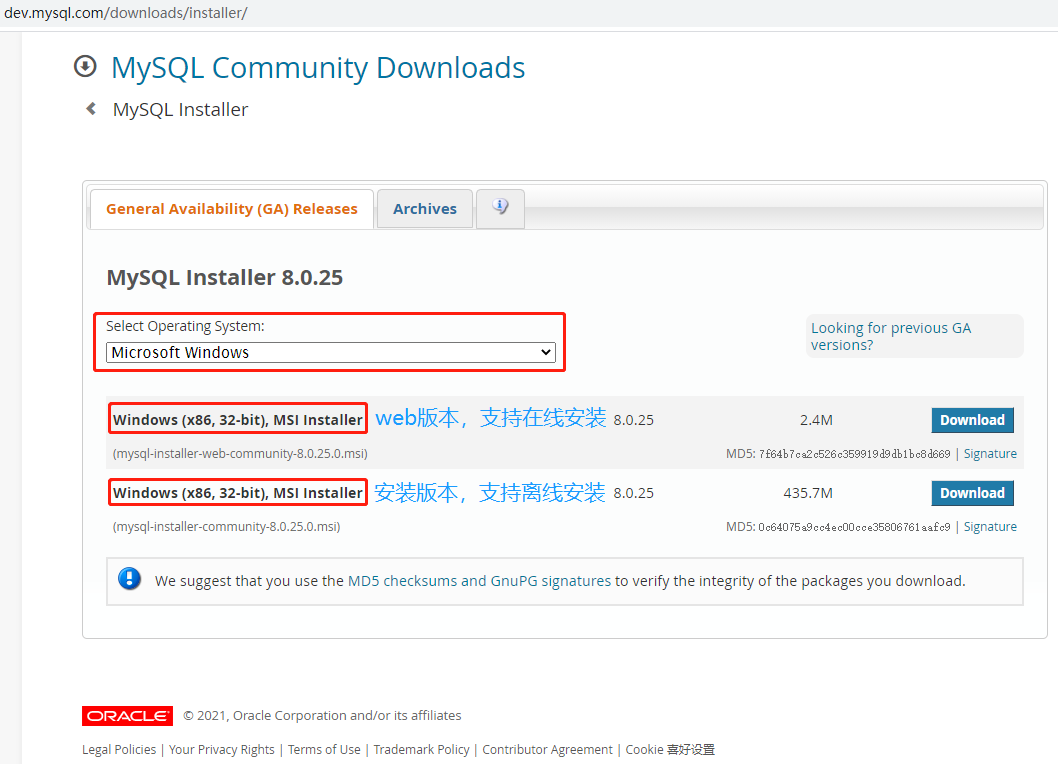Click the blue info icon in the suggestion box
1058x764 pixels.
pos(130,579)
